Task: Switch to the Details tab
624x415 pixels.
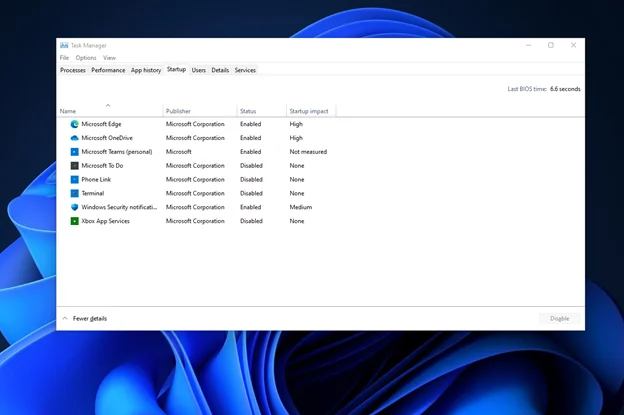Action: pos(220,70)
